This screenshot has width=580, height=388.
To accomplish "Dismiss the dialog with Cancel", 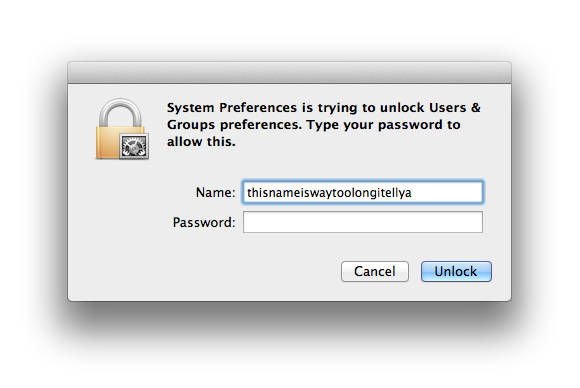I will pos(375,271).
